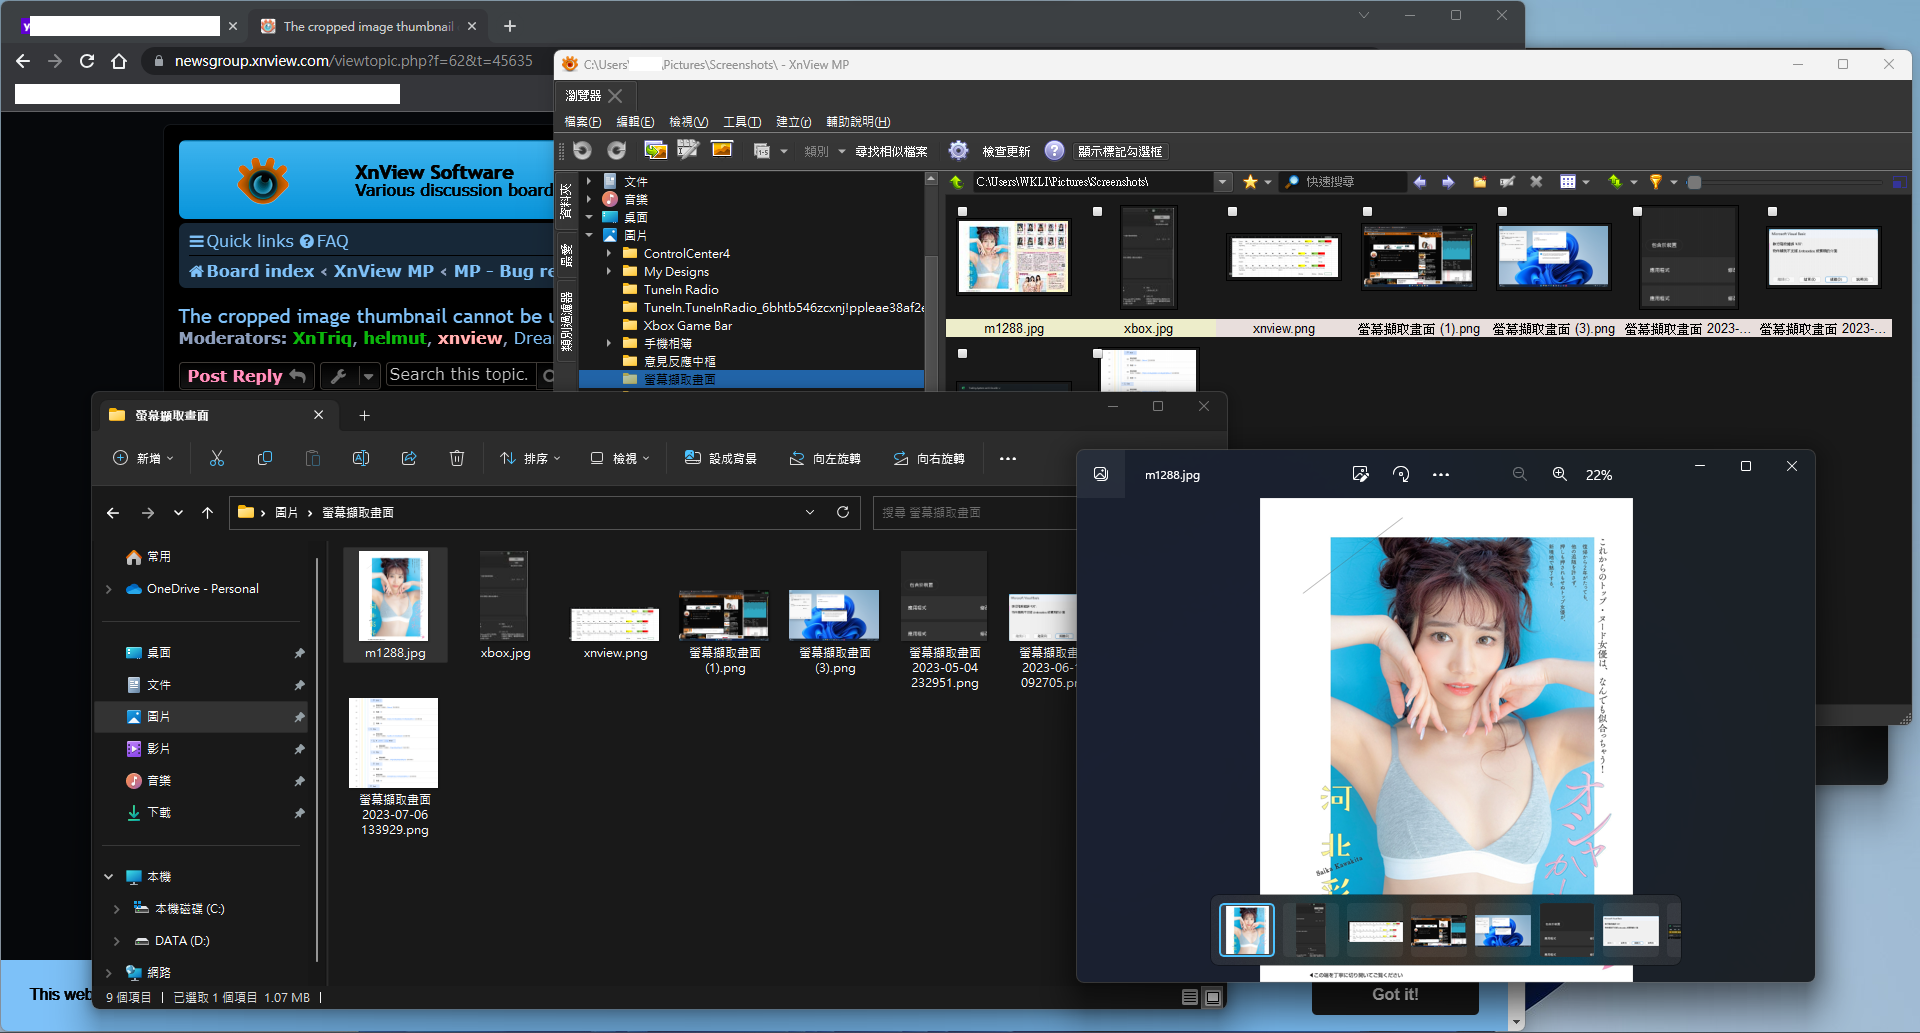Viewport: 1920px width, 1033px height.
Task: Click the cut scissors icon in File Explorer
Action: pyautogui.click(x=217, y=459)
